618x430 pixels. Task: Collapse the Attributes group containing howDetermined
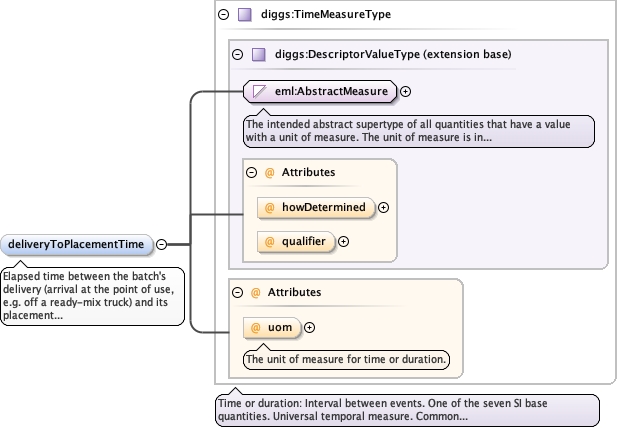point(251,172)
